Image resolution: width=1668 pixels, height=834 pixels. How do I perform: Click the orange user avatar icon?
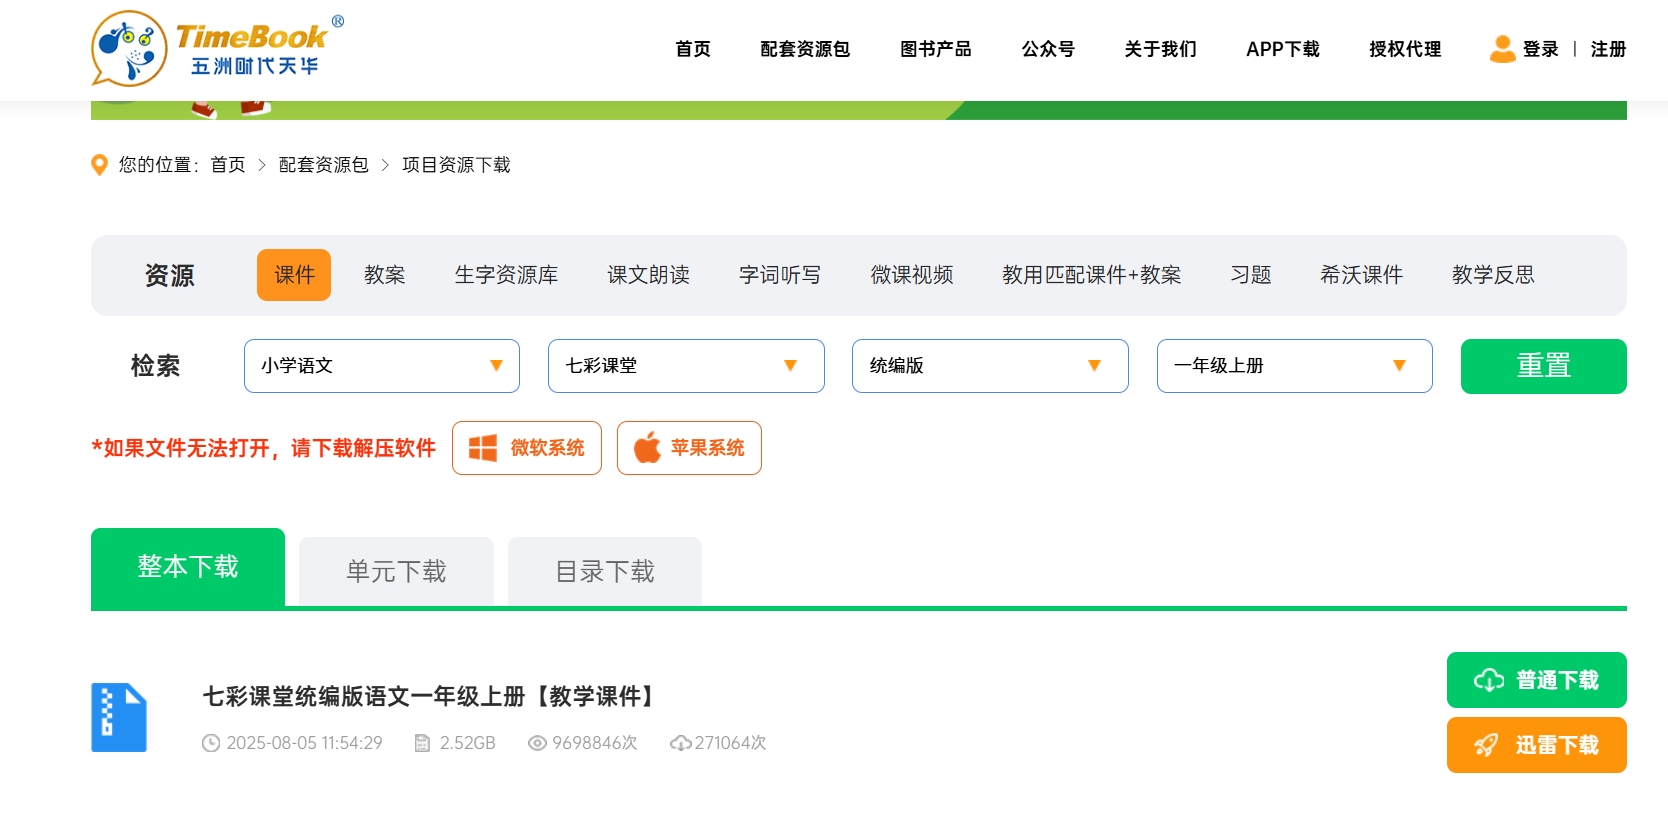[1502, 49]
